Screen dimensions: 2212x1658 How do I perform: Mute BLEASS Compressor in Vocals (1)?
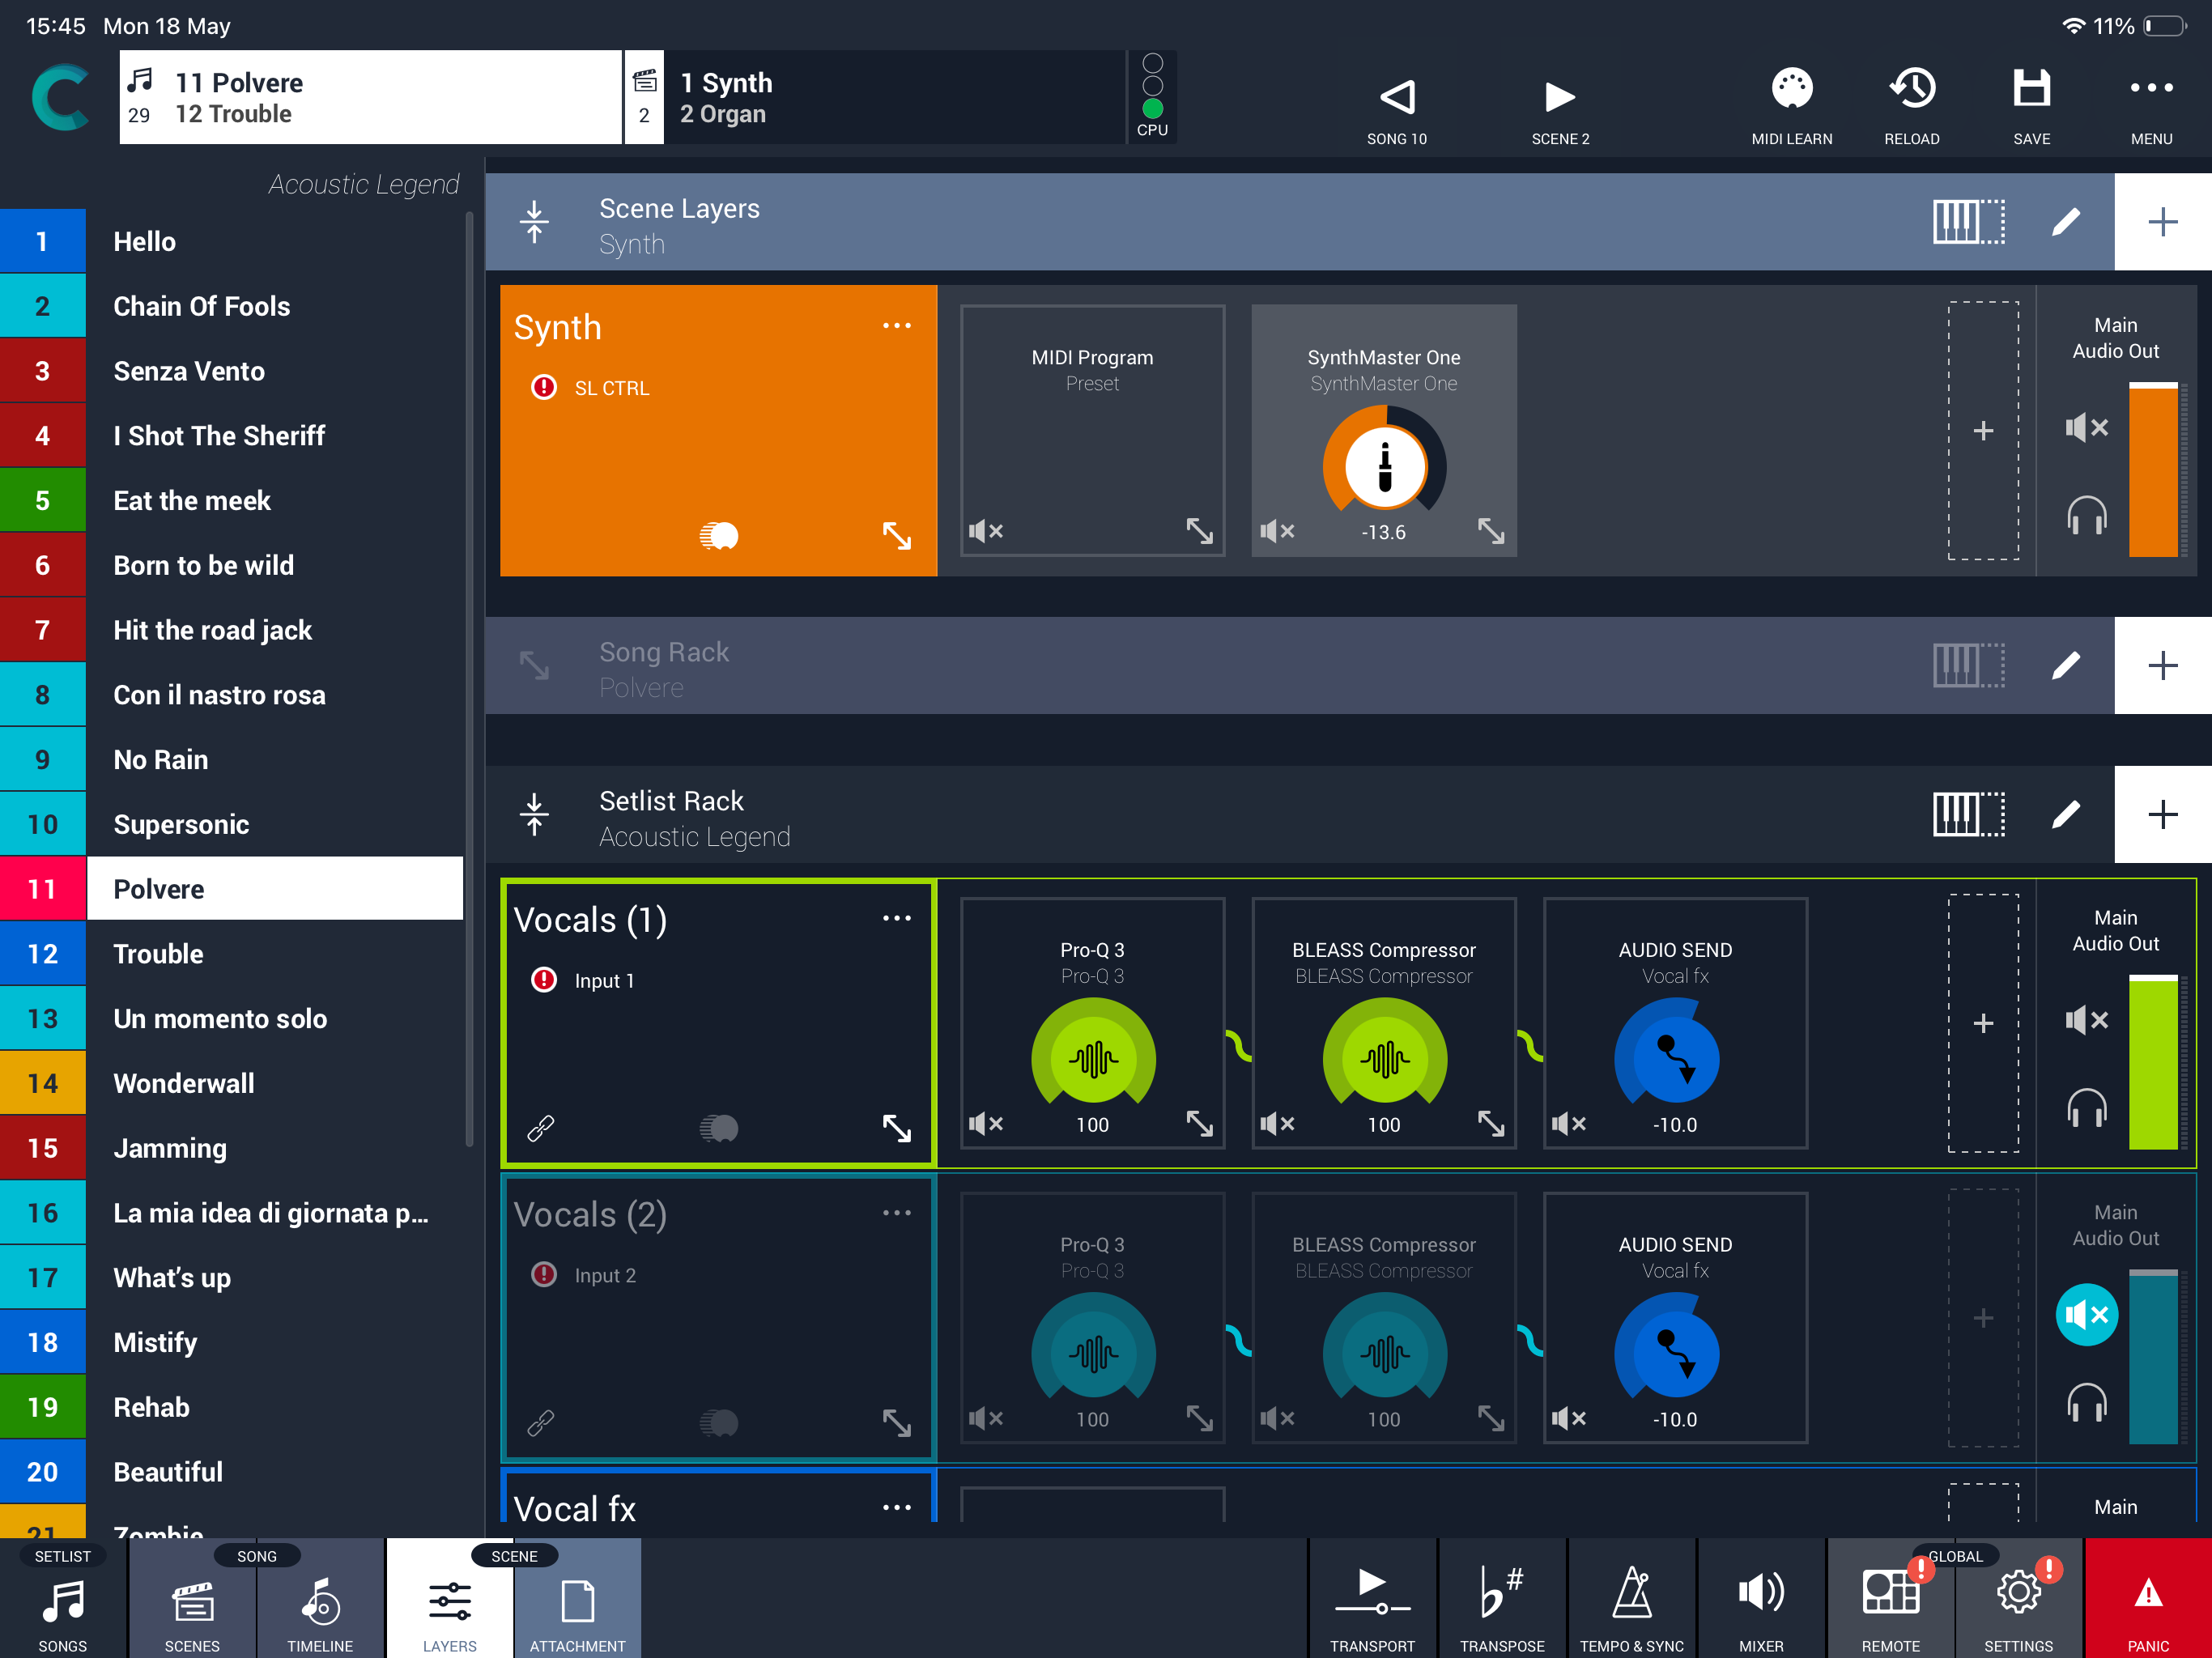(1277, 1124)
